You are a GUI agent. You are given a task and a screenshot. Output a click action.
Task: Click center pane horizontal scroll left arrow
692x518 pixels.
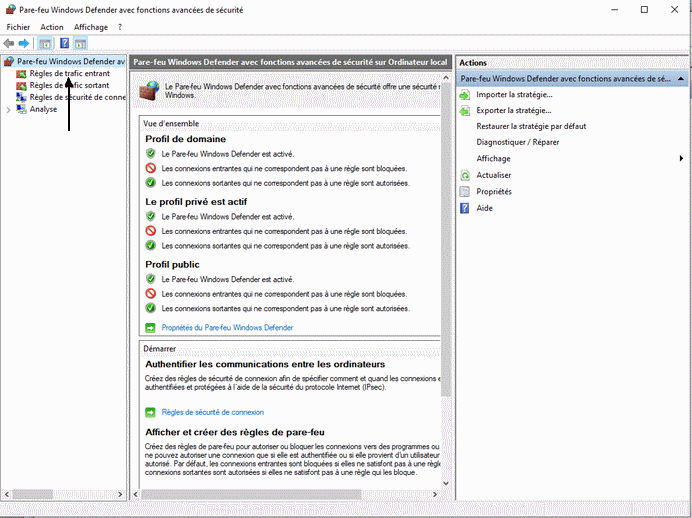tap(136, 494)
